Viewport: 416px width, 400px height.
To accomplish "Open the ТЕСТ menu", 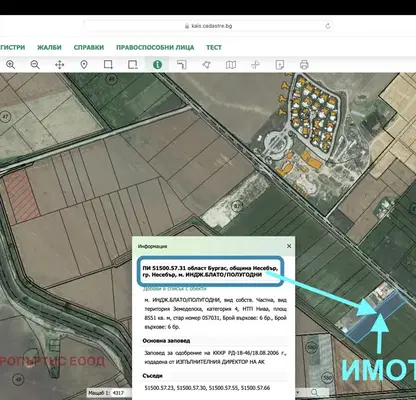I will coord(214,47).
